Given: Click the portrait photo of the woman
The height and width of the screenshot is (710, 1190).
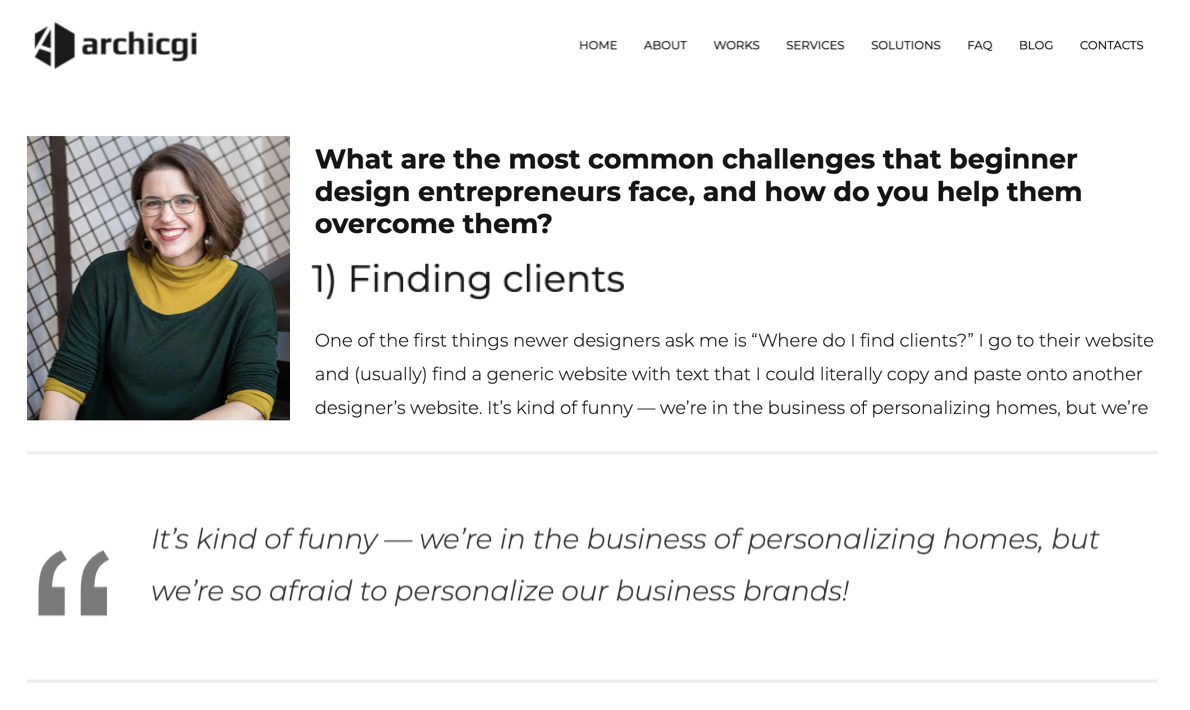Looking at the screenshot, I should tap(158, 278).
